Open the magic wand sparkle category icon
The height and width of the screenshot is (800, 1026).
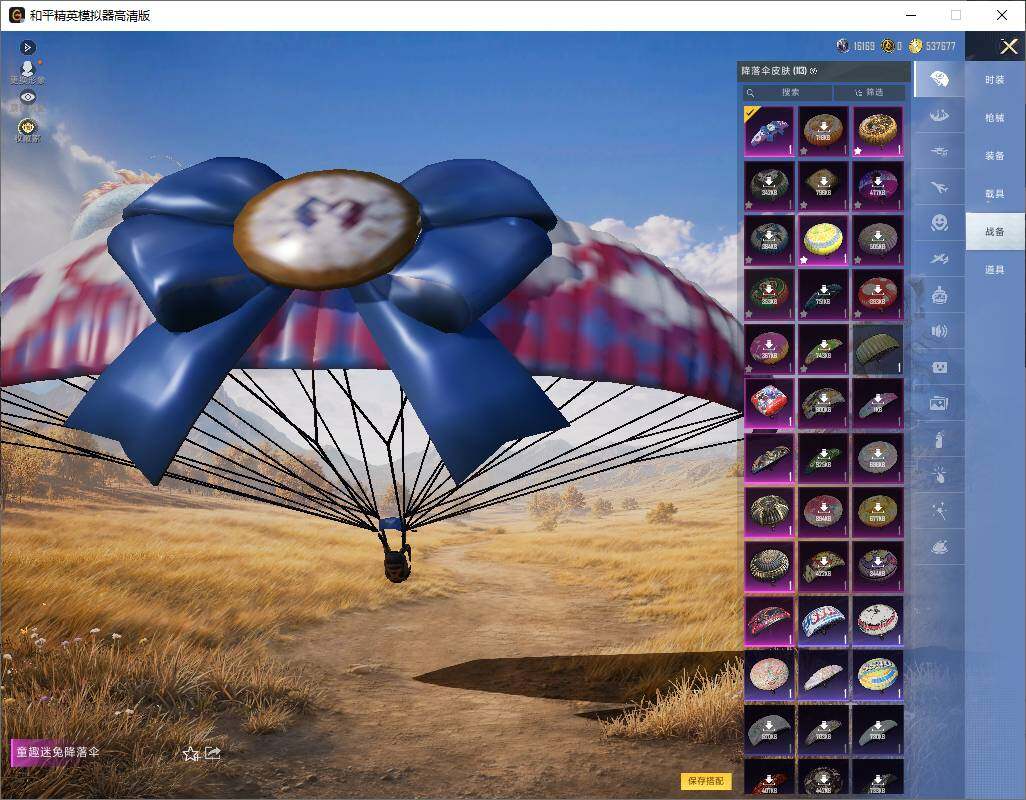click(939, 512)
